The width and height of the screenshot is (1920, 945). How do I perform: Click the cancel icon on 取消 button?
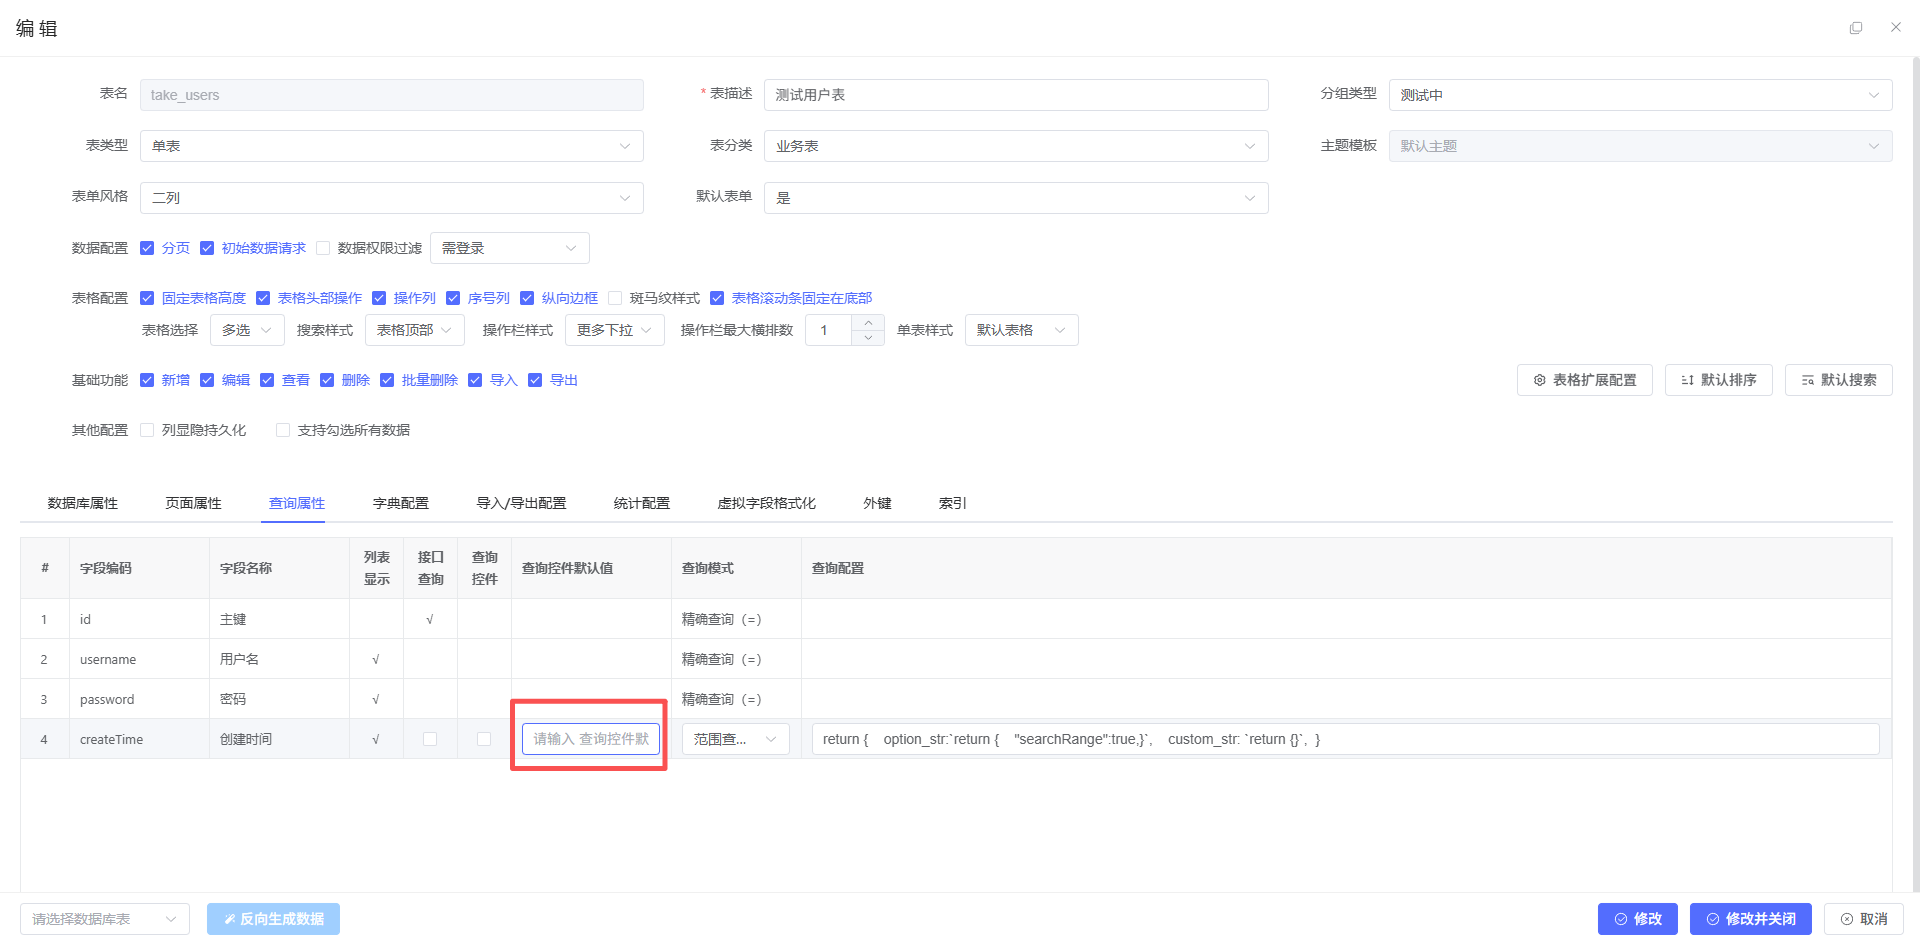(1846, 919)
